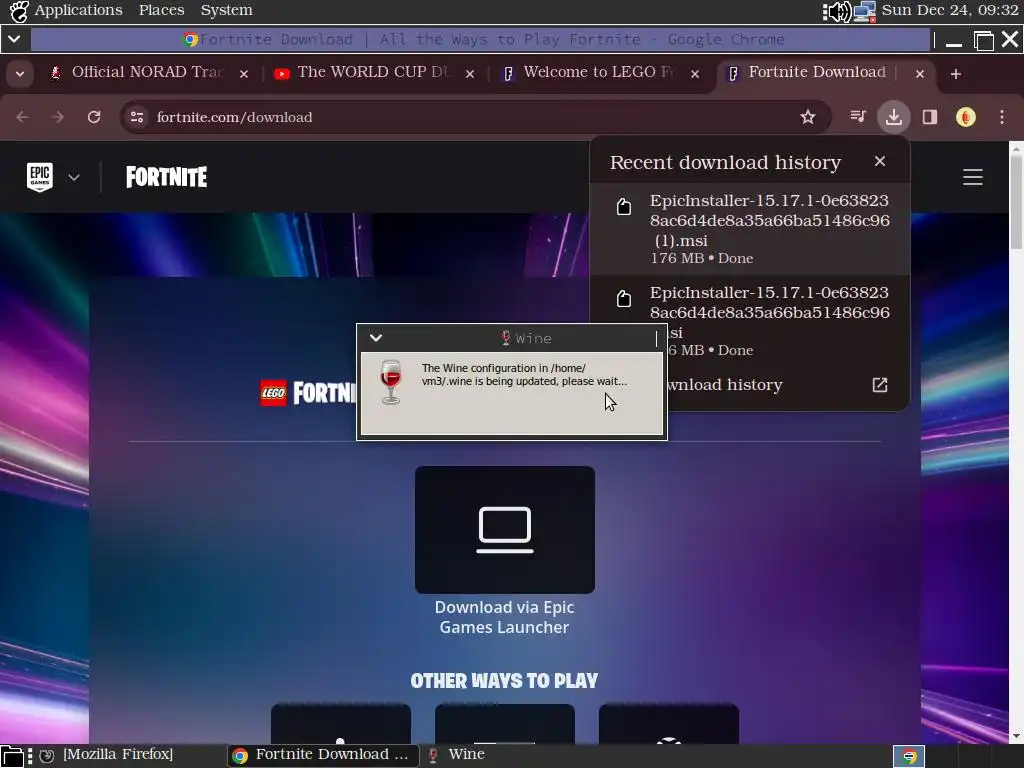Expand the Epic Games dropdown chevron
Viewport: 1024px width, 768px height.
[74, 177]
